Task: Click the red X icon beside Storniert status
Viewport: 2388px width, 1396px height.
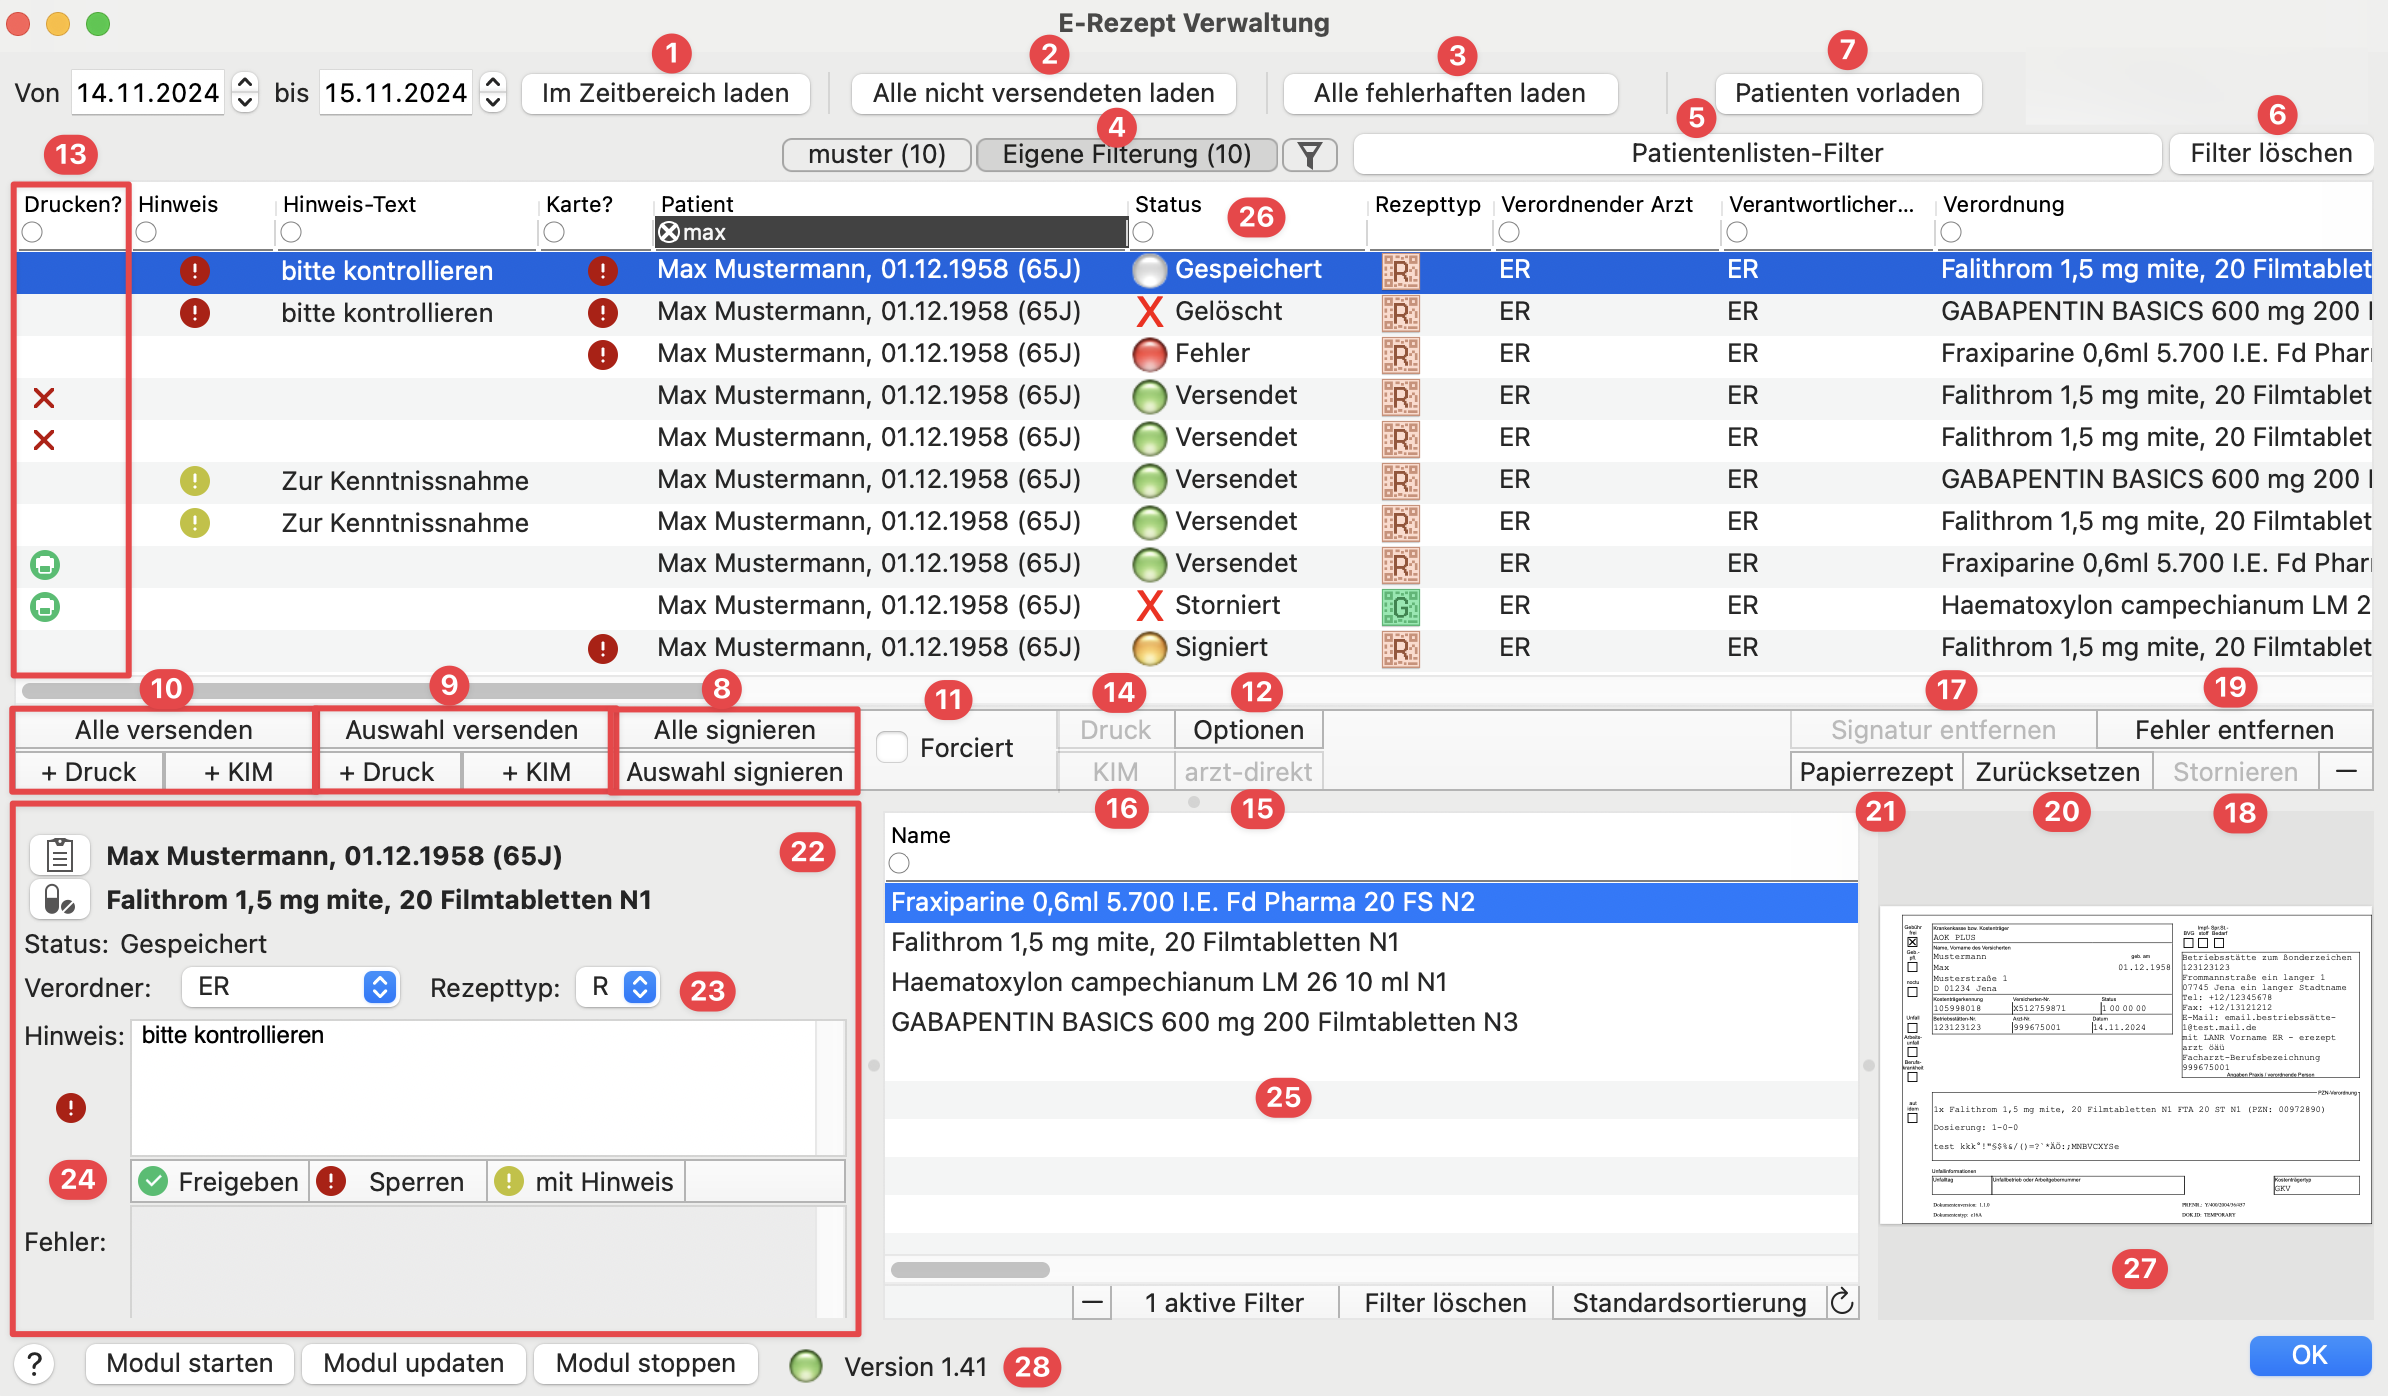Action: (1150, 606)
